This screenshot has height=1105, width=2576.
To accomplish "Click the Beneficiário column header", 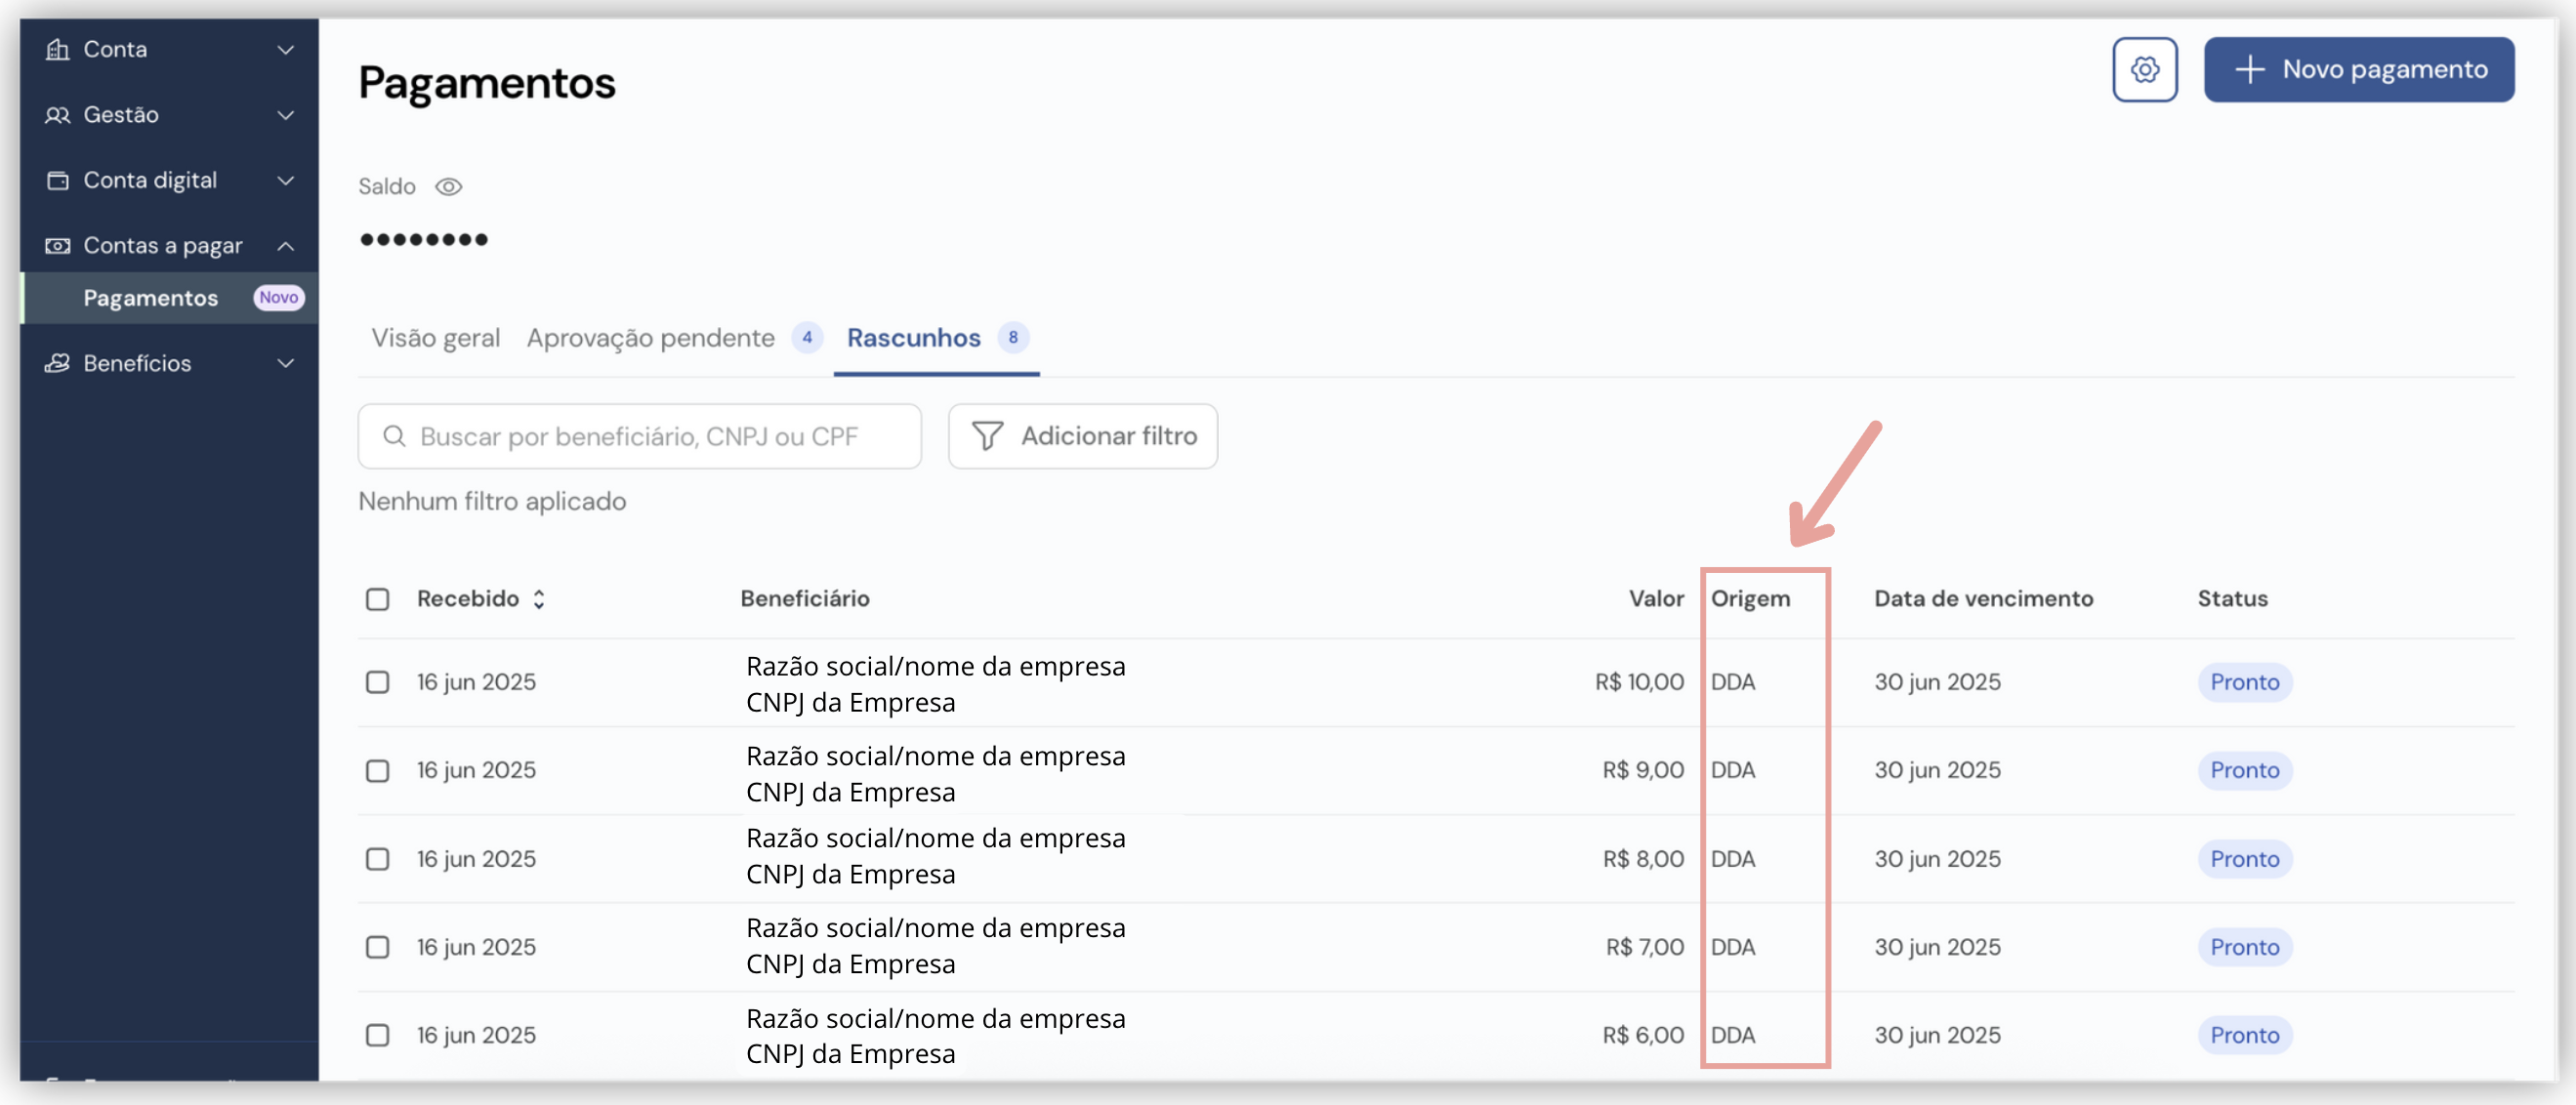I will 805,599.
